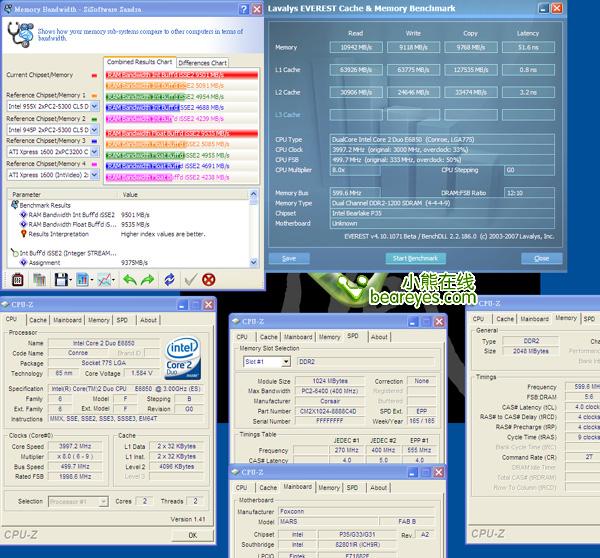The image size is (600, 558).
Task: Click the line graph icon in Sandra toolbar
Action: click(x=104, y=280)
